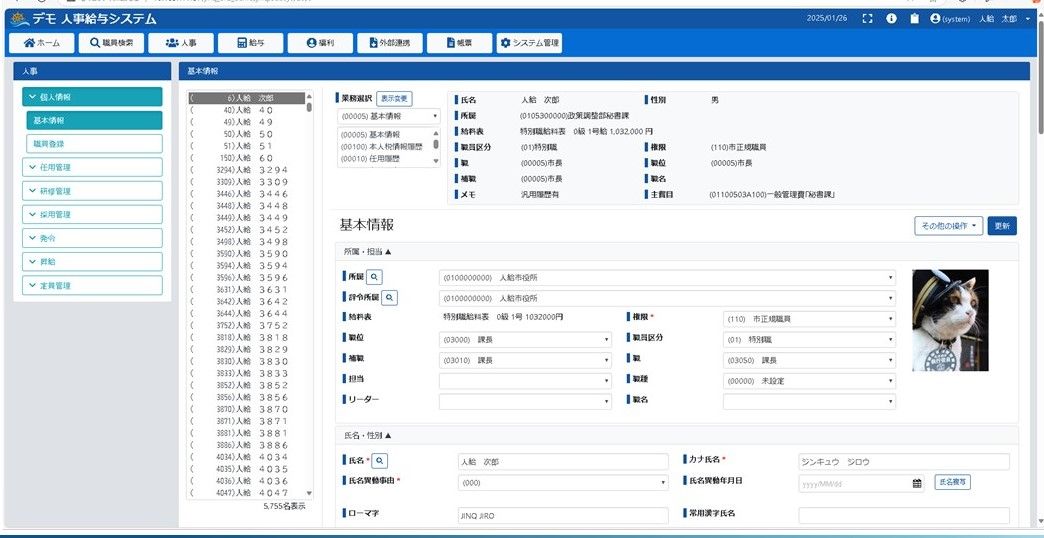Viewport: 1044px width, 538px height.
Task: Click the fullscreen toggle icon in header
Action: coord(866,19)
